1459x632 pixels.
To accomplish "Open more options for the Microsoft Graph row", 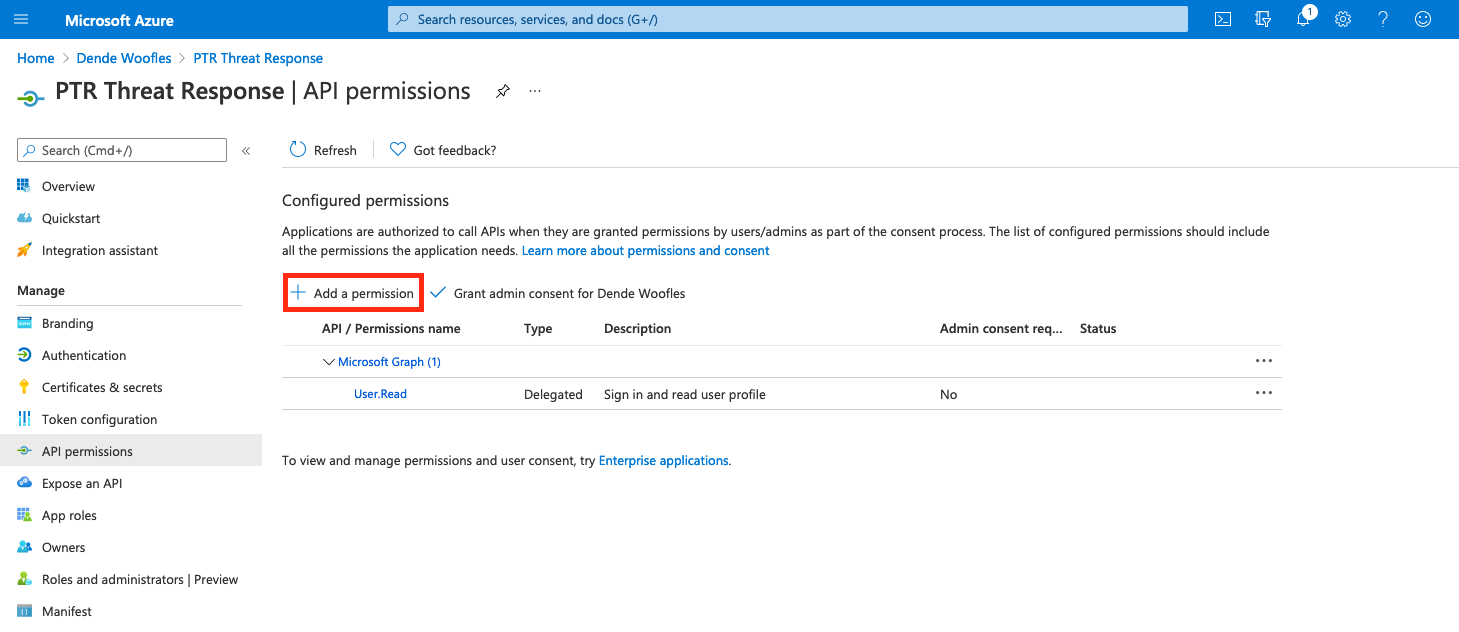I will click(1264, 361).
